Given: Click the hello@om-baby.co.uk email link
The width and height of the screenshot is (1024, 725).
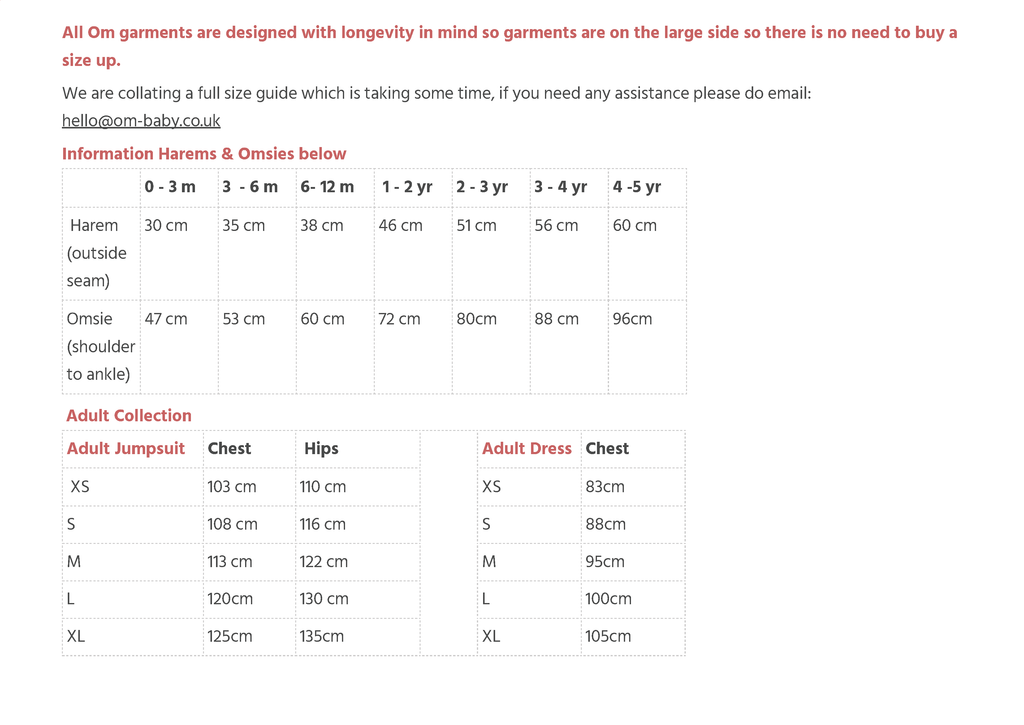Looking at the screenshot, I should tap(141, 121).
